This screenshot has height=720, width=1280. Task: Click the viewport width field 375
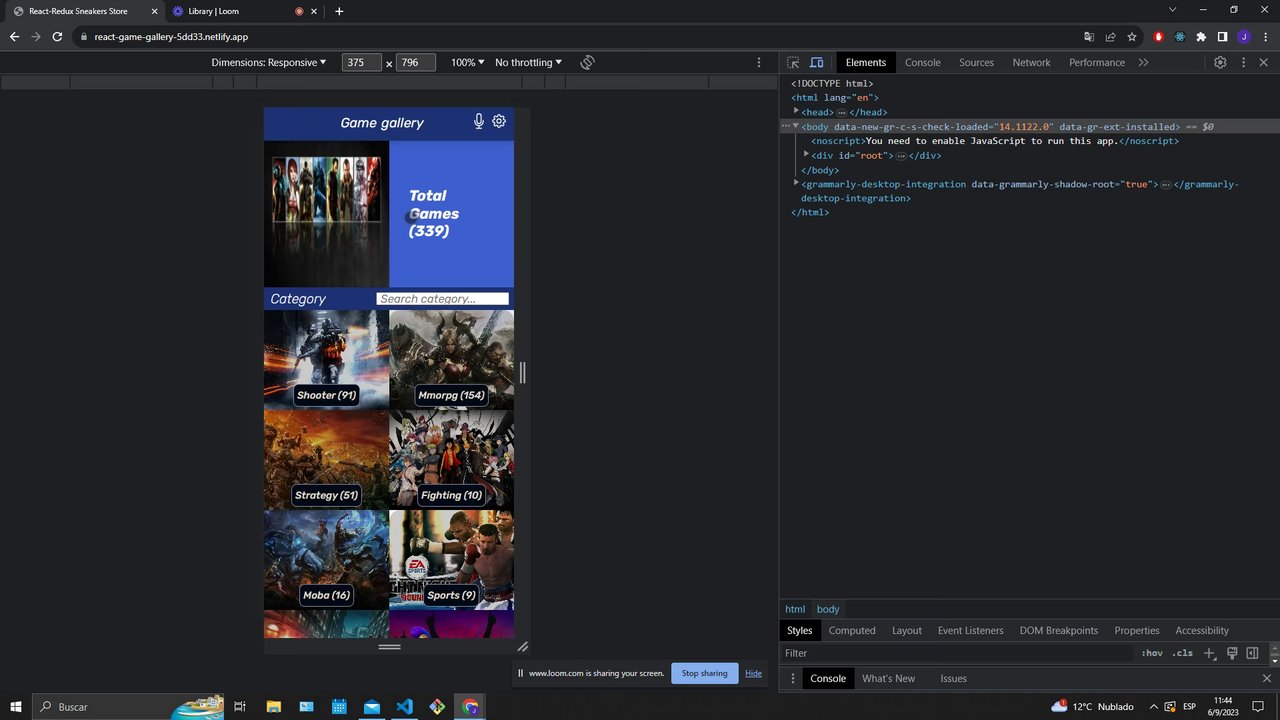point(361,62)
